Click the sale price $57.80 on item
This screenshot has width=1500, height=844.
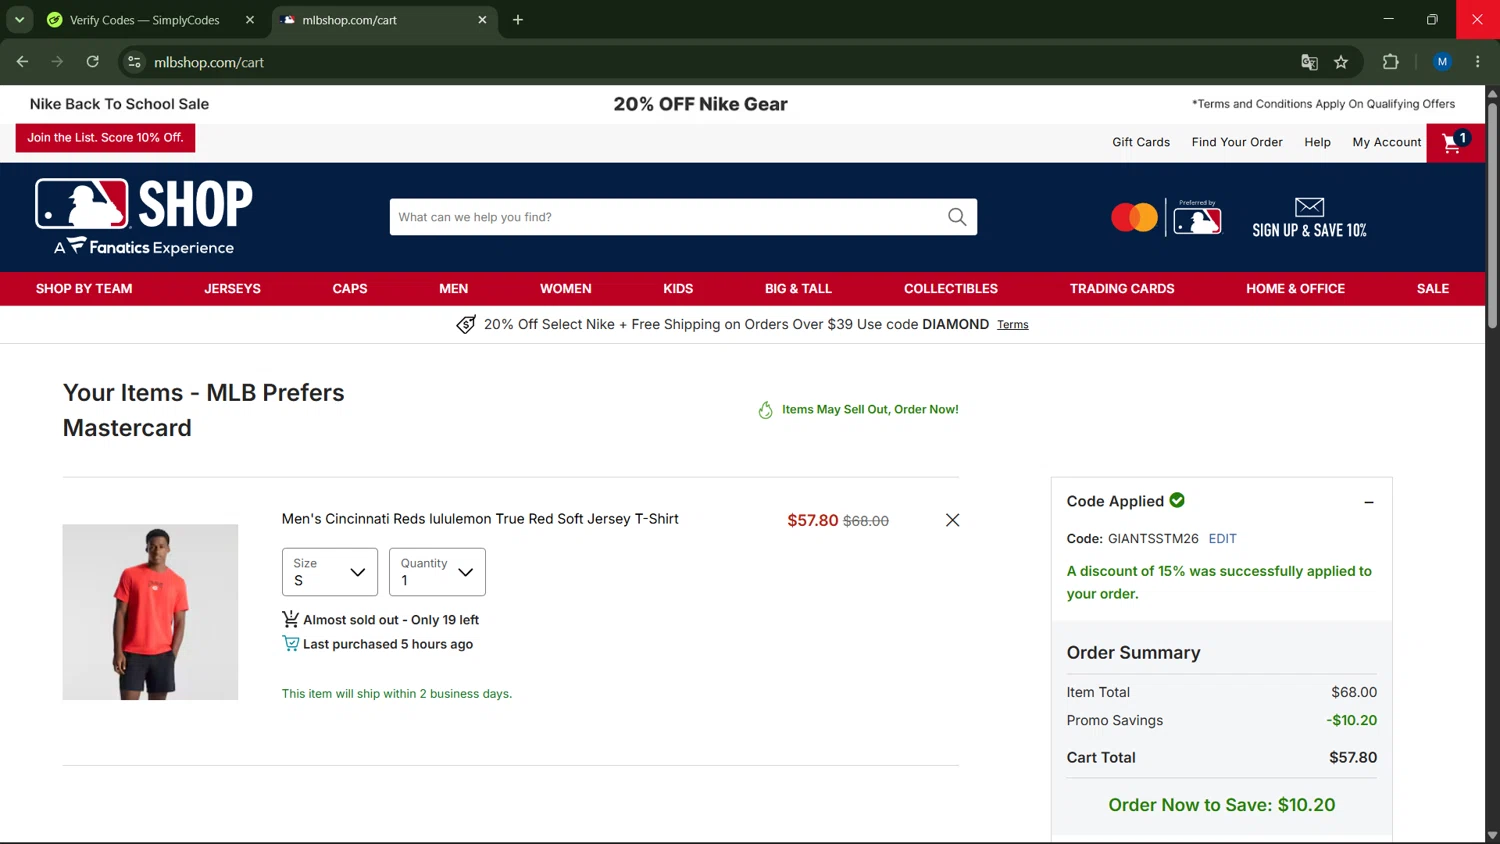813,521
